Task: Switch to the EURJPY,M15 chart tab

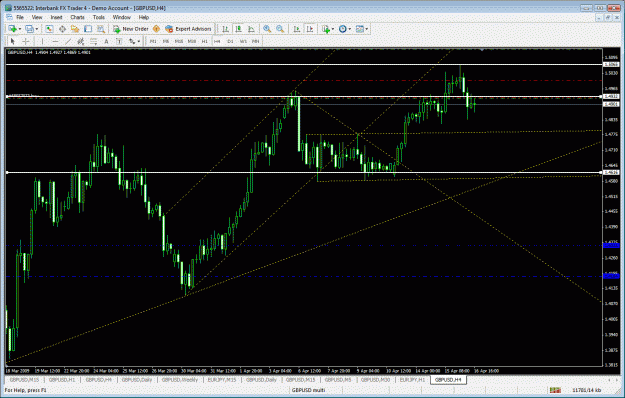Action: tap(222, 380)
